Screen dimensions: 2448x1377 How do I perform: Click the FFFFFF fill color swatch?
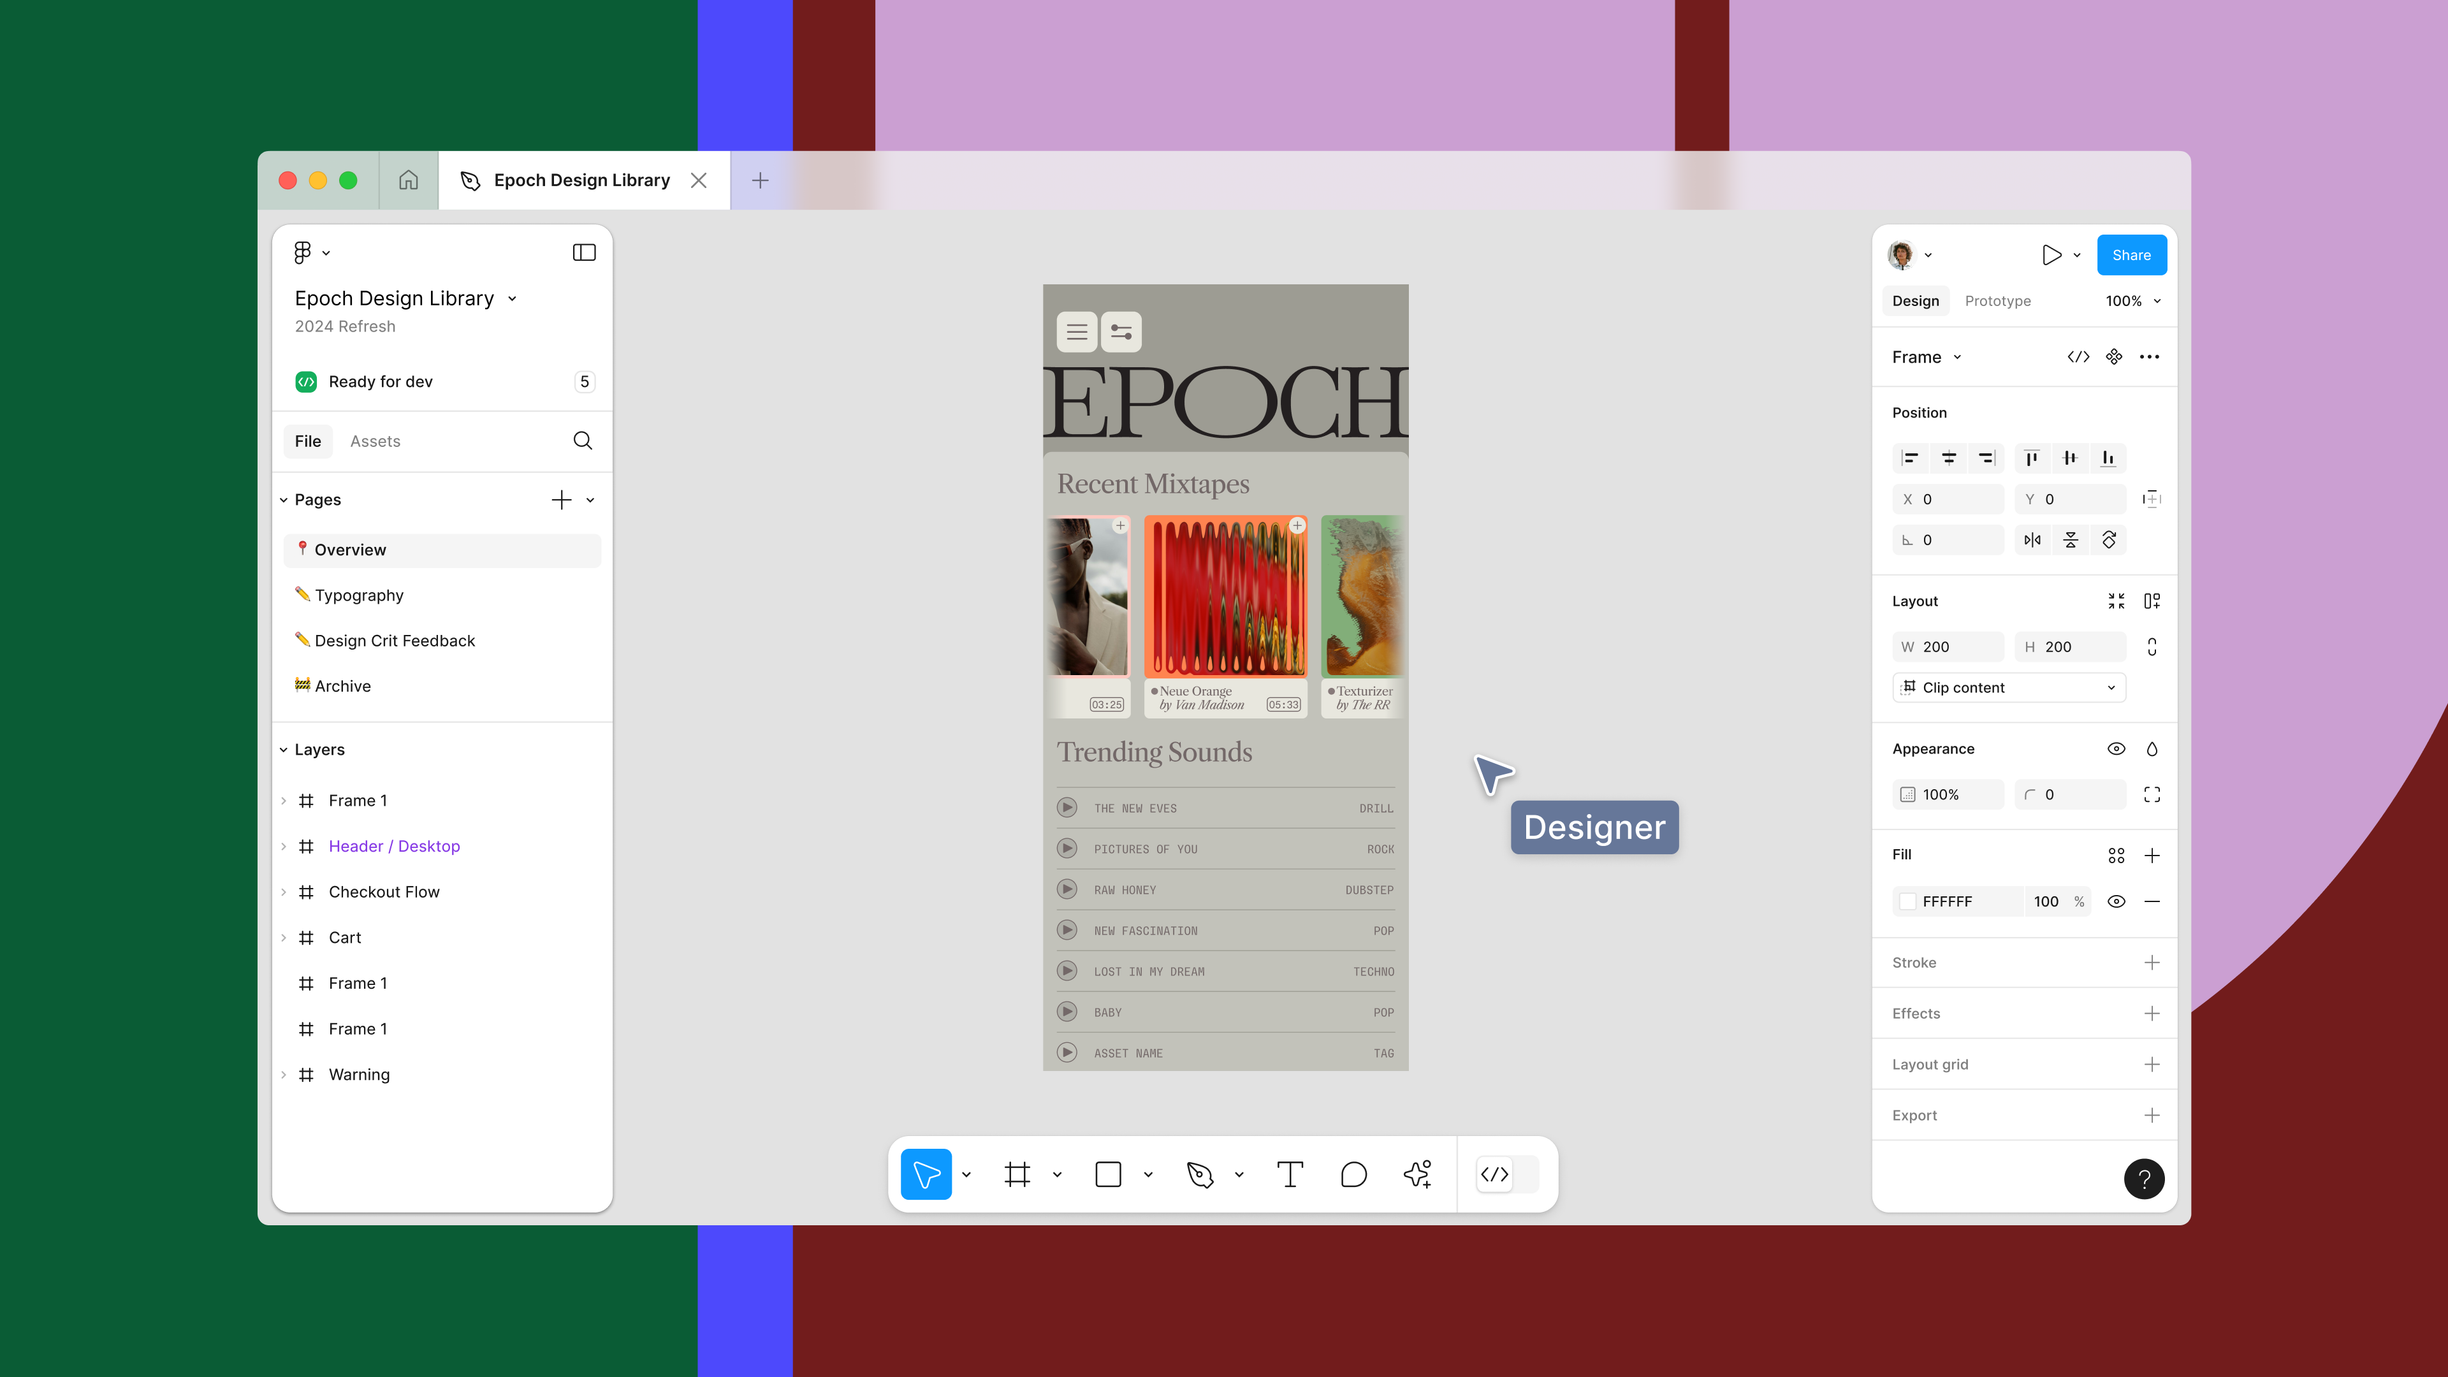1908,901
